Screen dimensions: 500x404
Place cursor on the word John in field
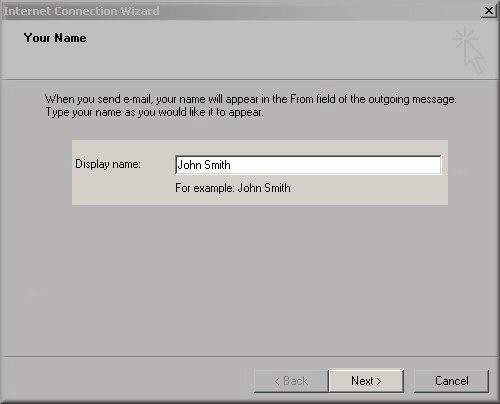(x=189, y=165)
